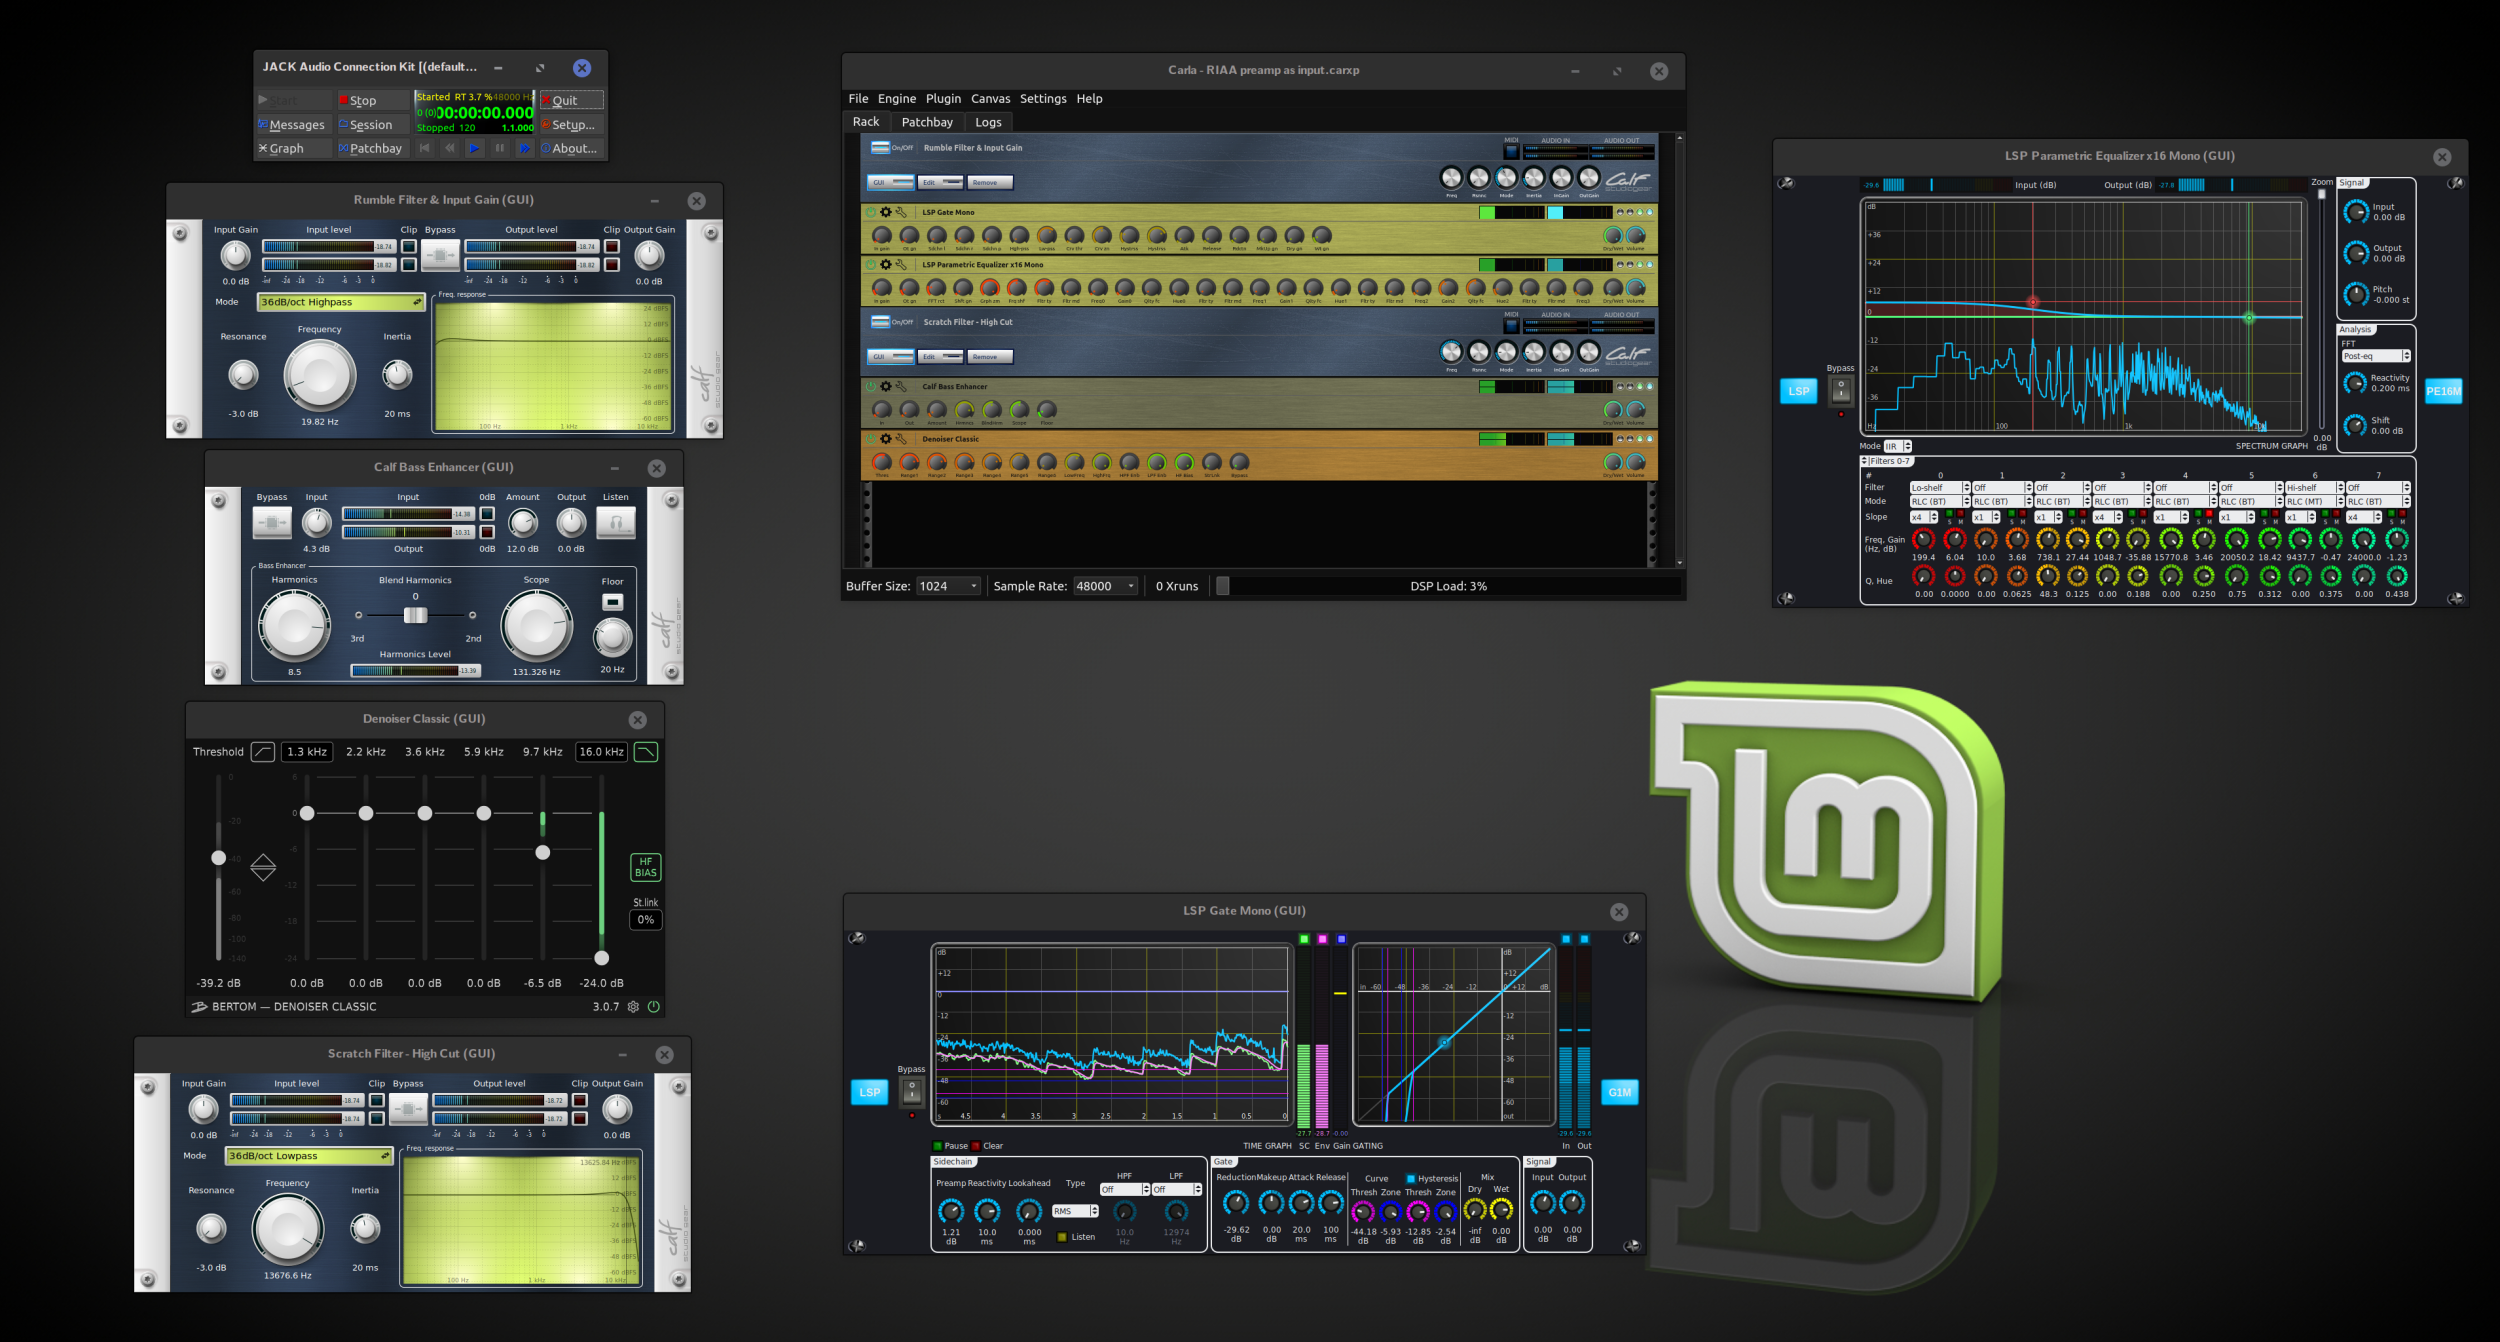Toggle Bypass switch in Rumble Filter GUI
This screenshot has height=1342, width=2500.
click(x=440, y=256)
